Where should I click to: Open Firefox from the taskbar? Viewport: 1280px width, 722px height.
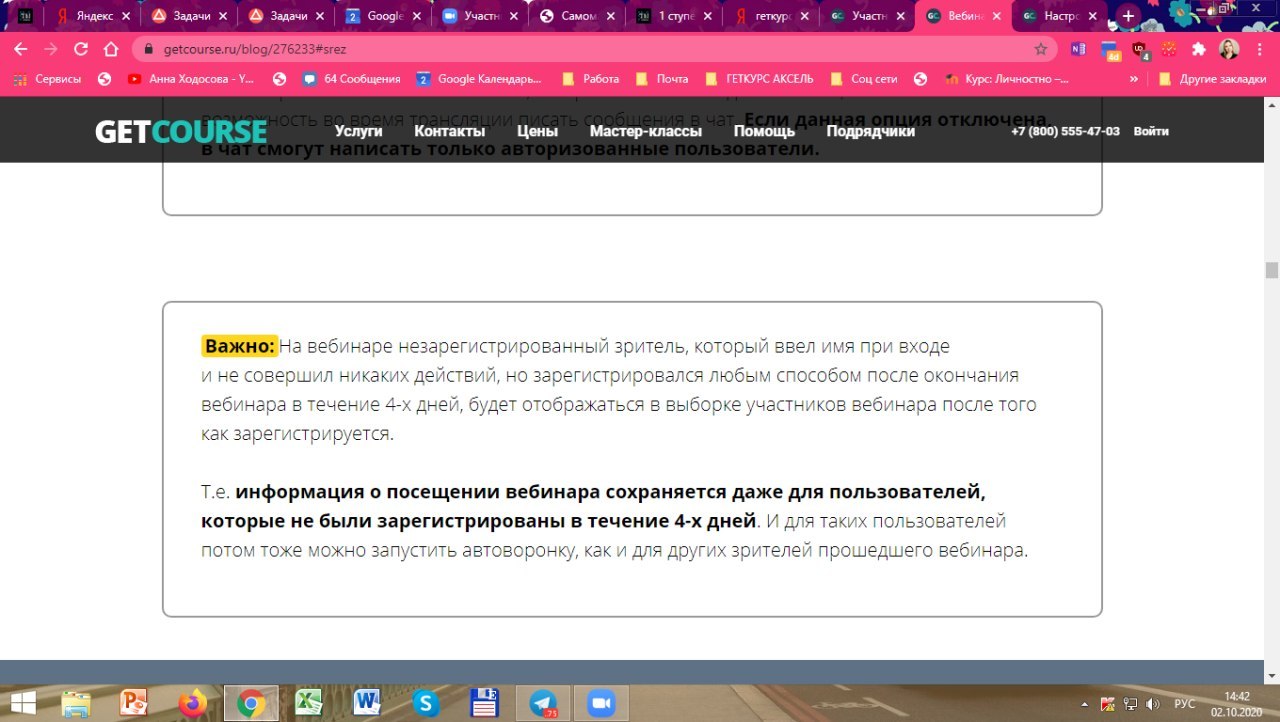click(x=192, y=703)
